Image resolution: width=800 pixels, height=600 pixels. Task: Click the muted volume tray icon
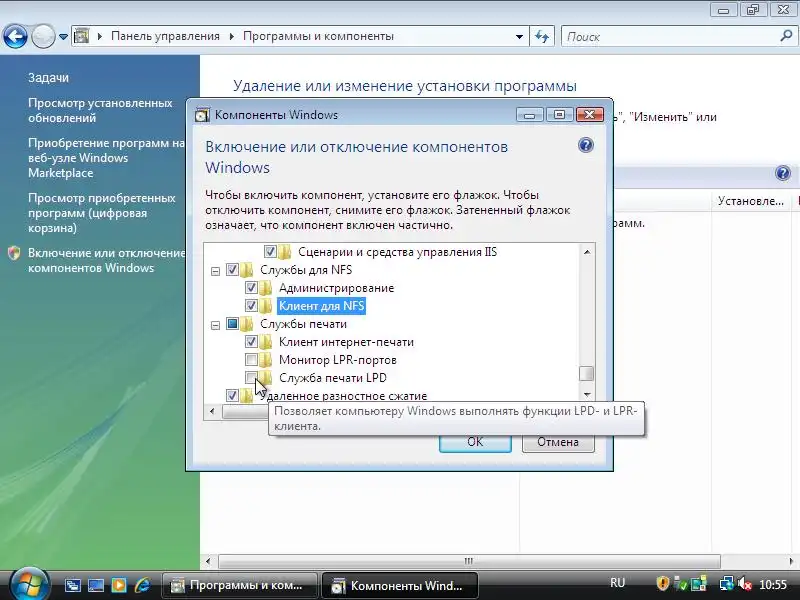click(745, 583)
